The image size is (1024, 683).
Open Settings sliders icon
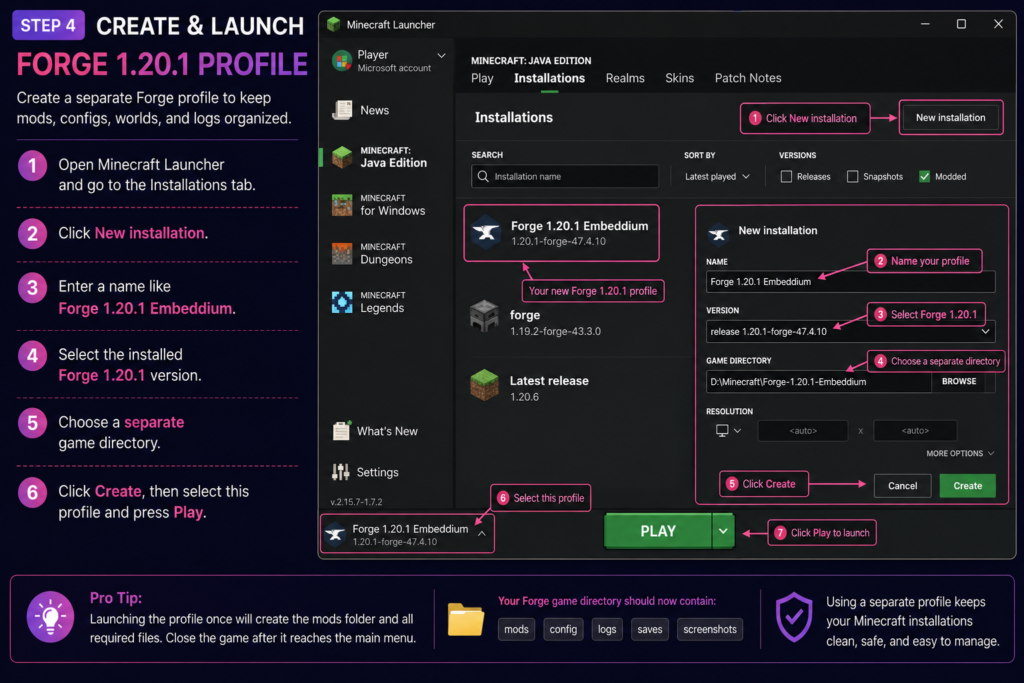340,471
